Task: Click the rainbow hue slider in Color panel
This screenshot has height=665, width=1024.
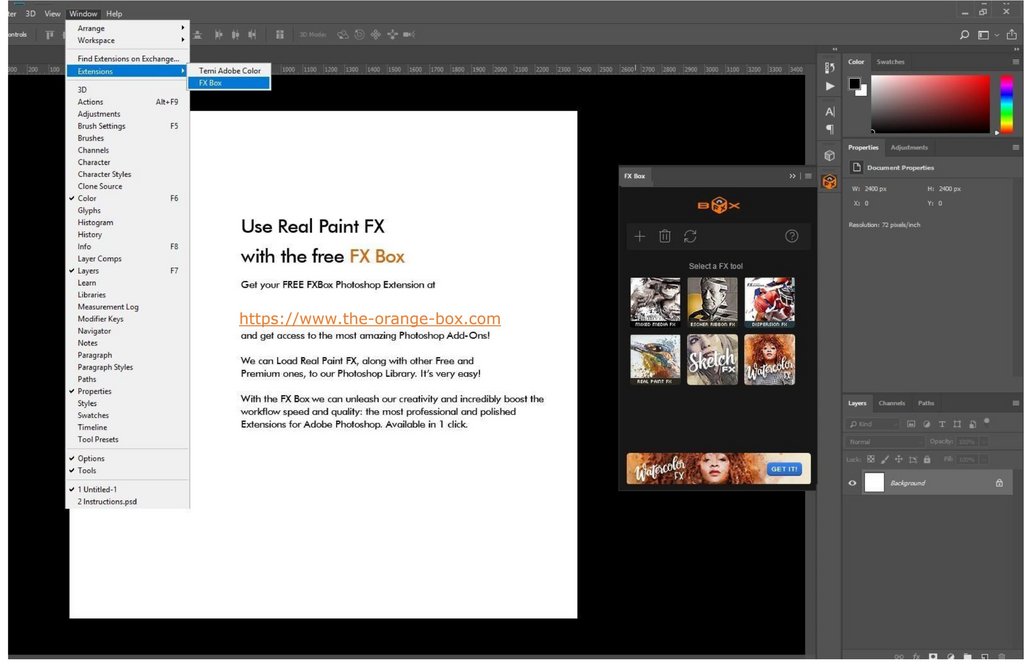Action: (x=1007, y=103)
